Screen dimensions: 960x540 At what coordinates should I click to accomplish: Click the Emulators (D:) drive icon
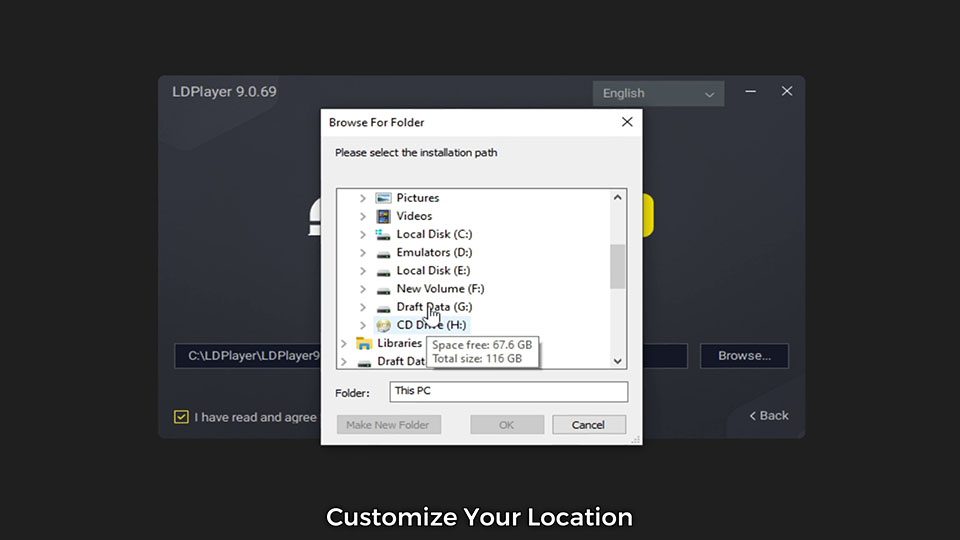pyautogui.click(x=383, y=253)
